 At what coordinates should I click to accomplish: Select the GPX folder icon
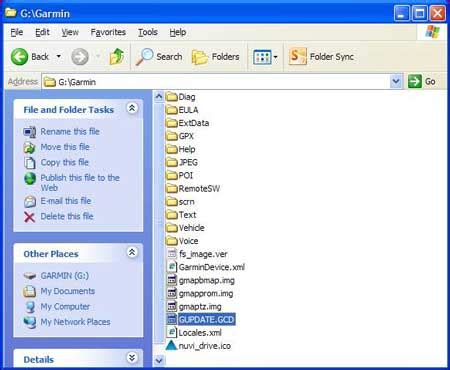point(172,136)
